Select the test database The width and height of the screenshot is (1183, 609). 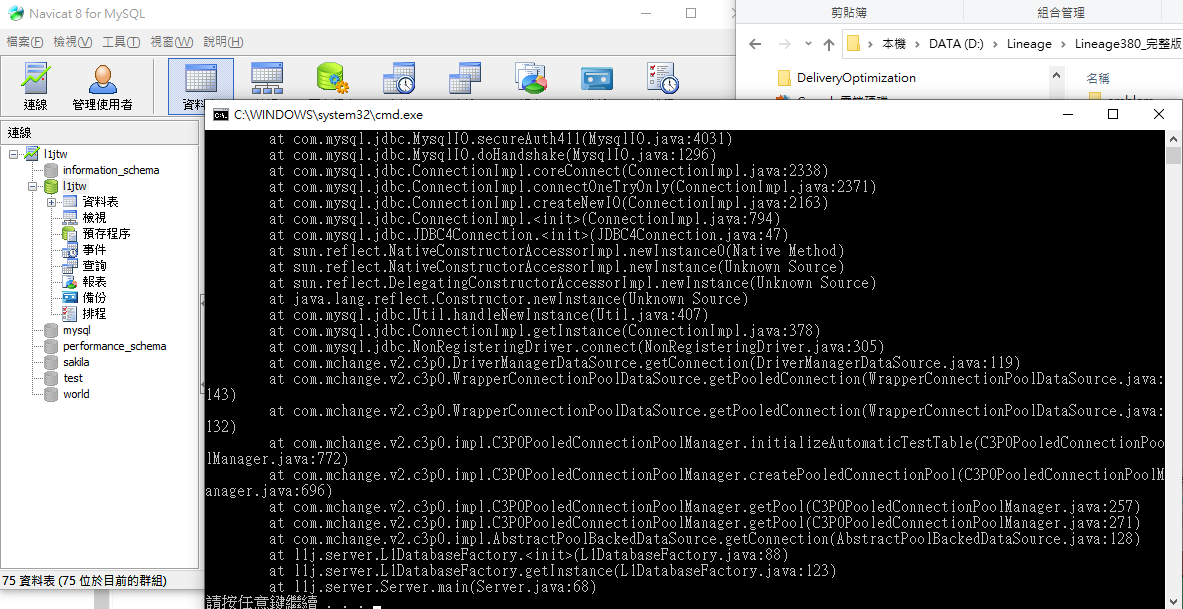pyautogui.click(x=73, y=378)
